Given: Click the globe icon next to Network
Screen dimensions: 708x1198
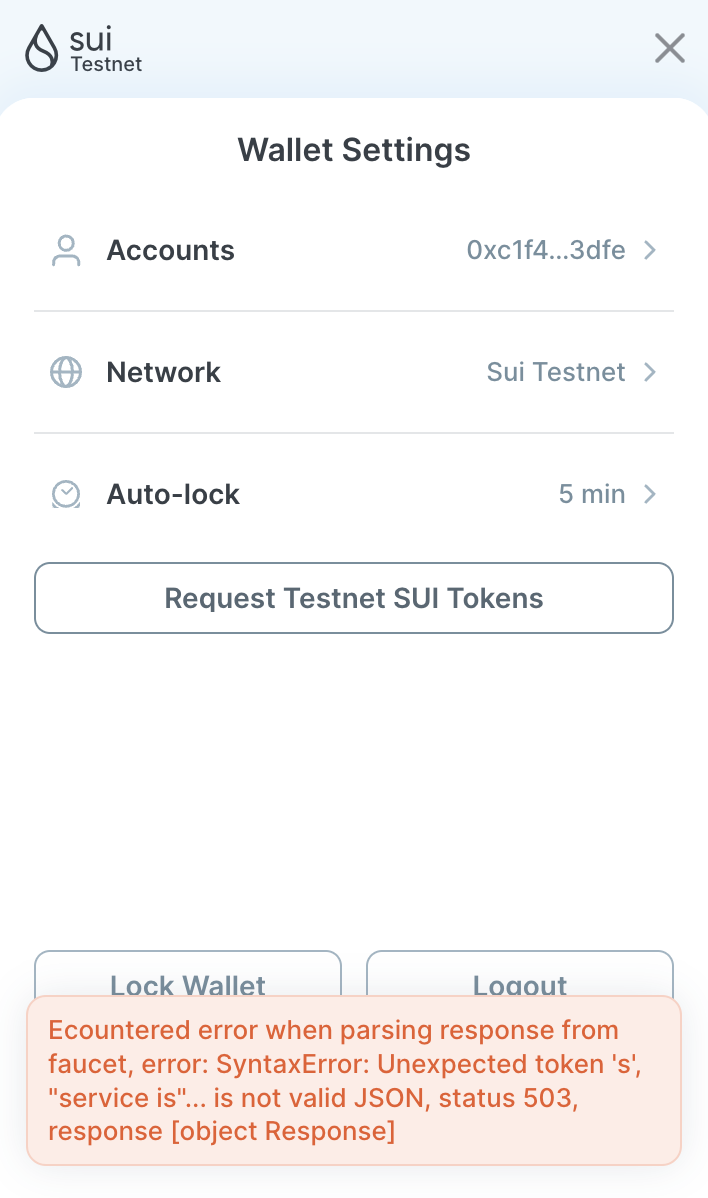Looking at the screenshot, I should [x=65, y=372].
